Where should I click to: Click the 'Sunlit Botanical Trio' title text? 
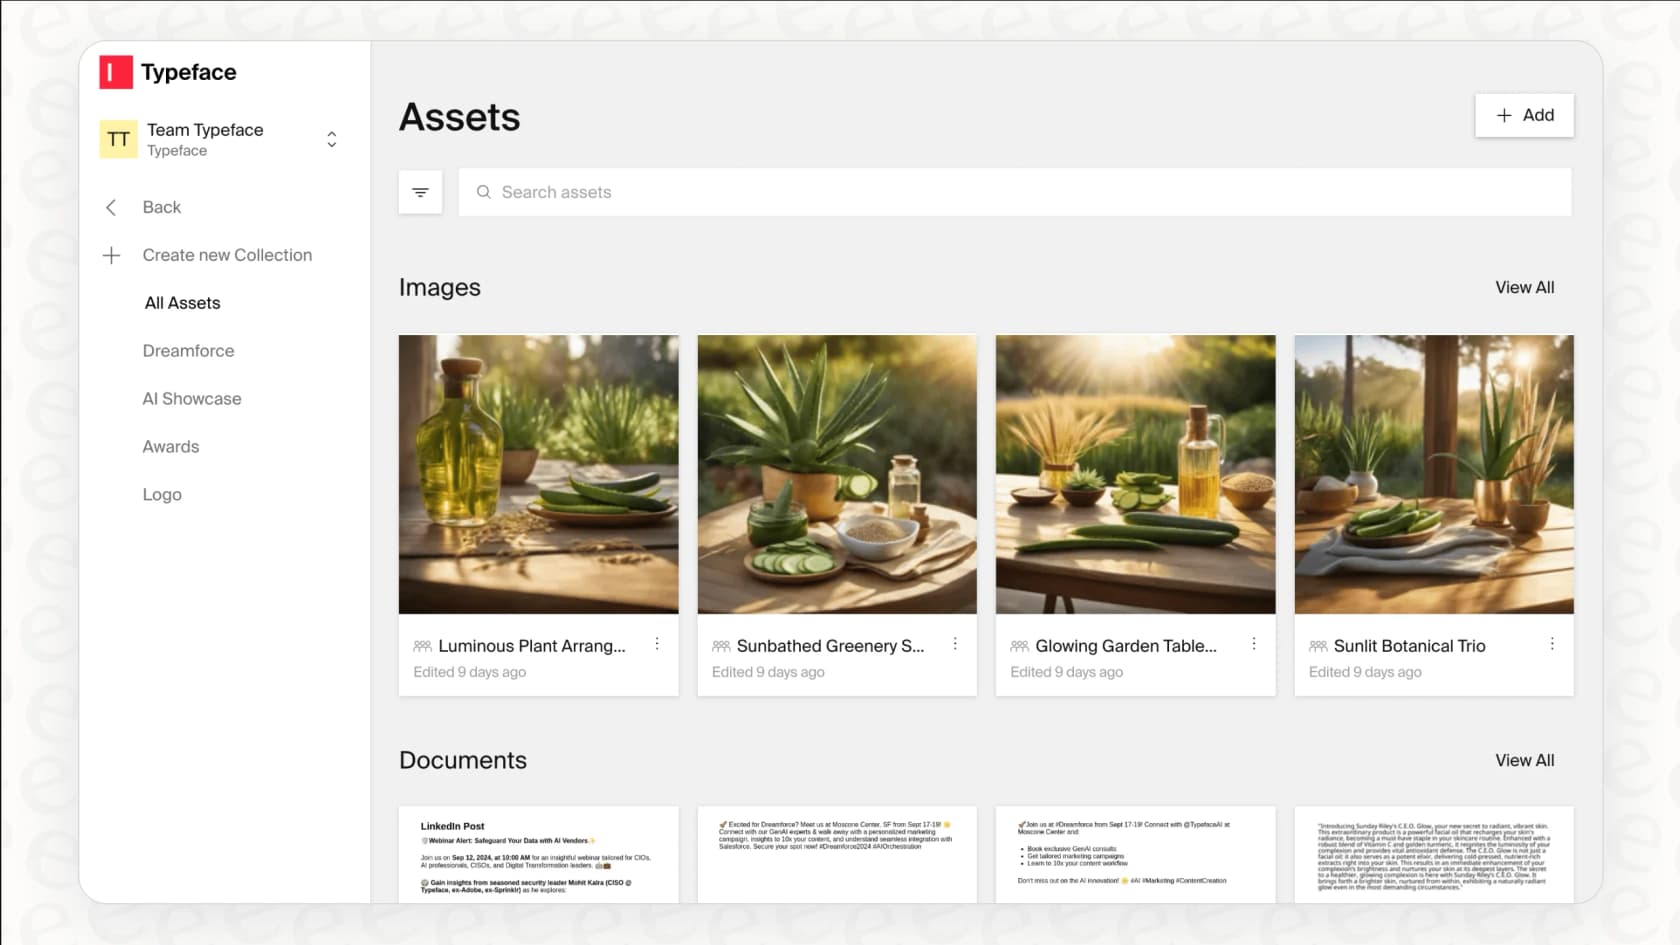1409,646
